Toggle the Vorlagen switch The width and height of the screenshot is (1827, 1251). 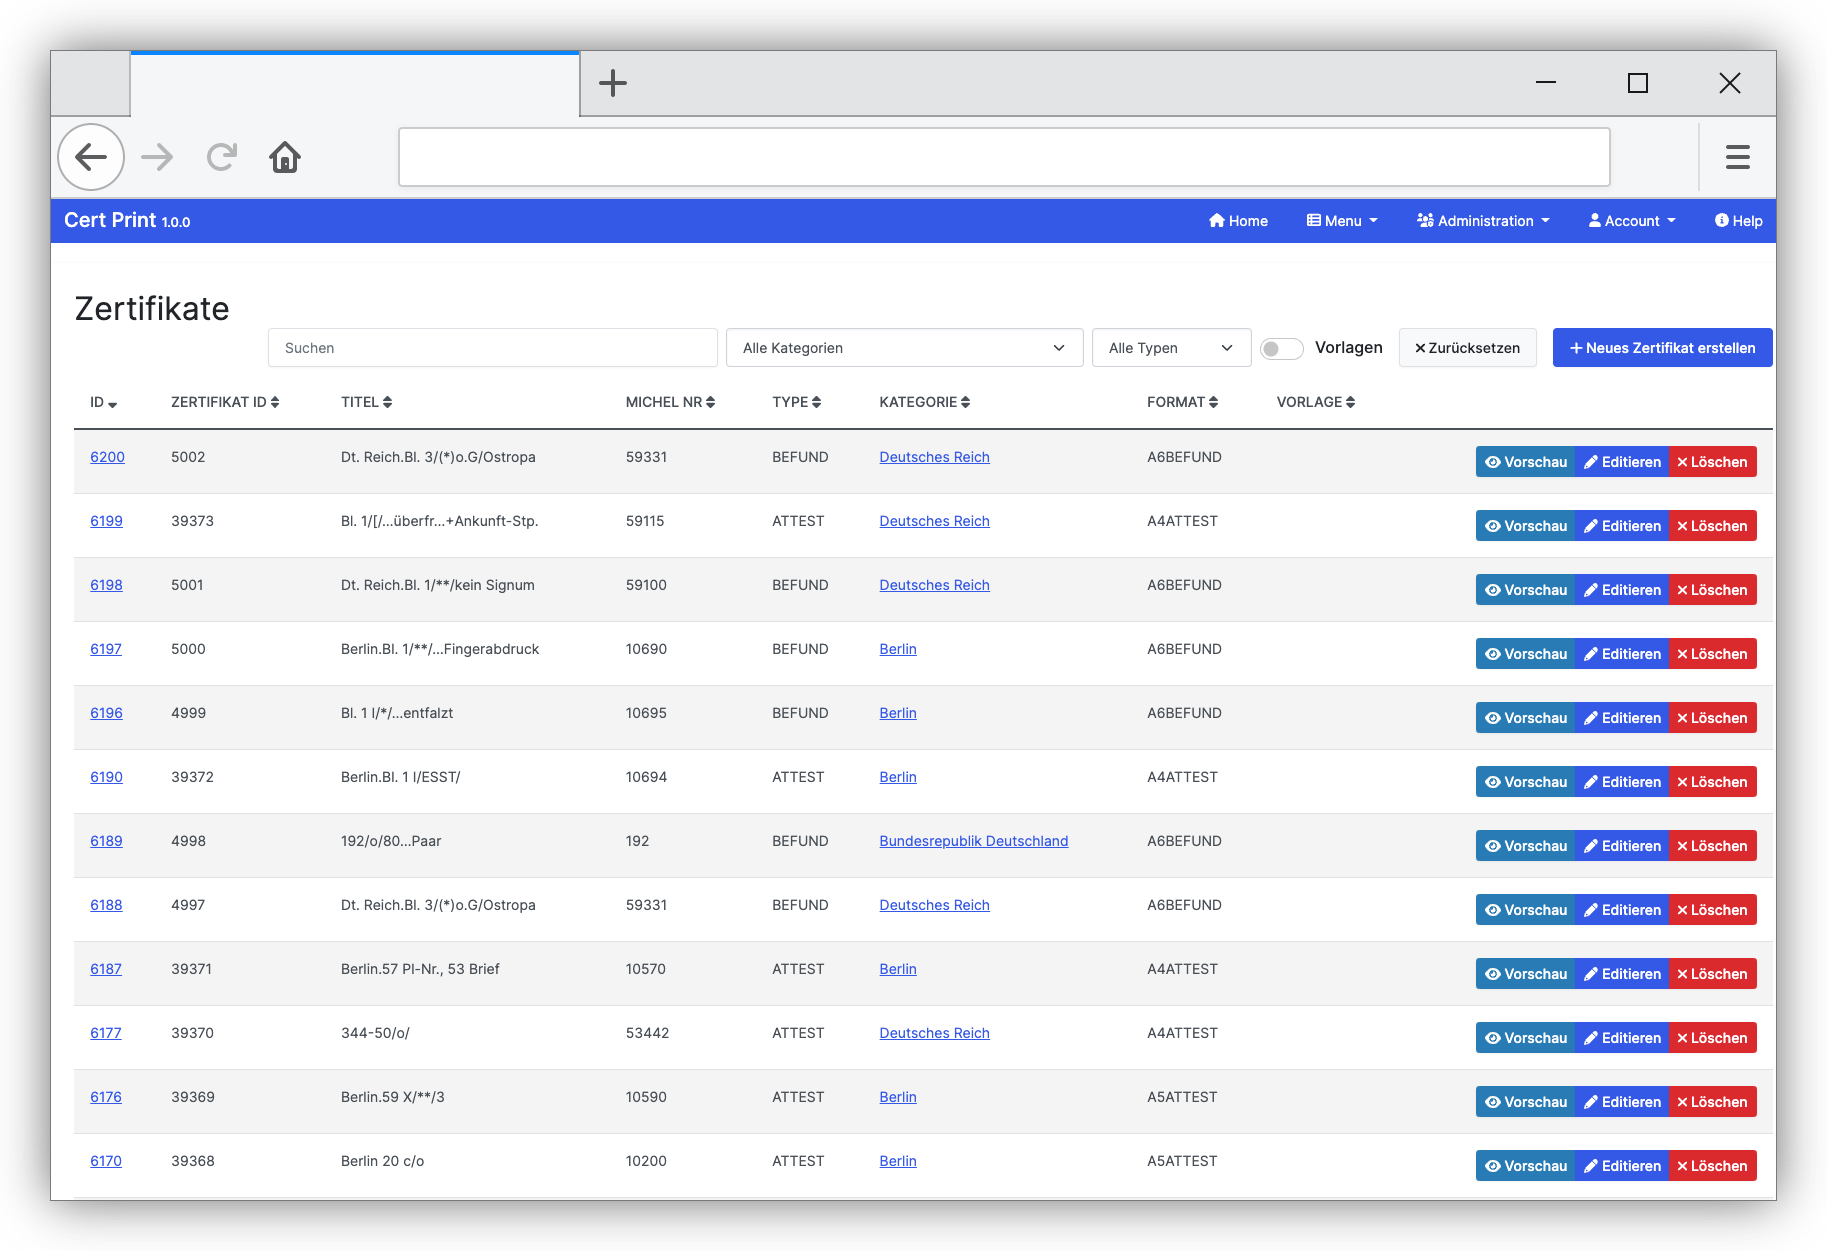[1281, 348]
